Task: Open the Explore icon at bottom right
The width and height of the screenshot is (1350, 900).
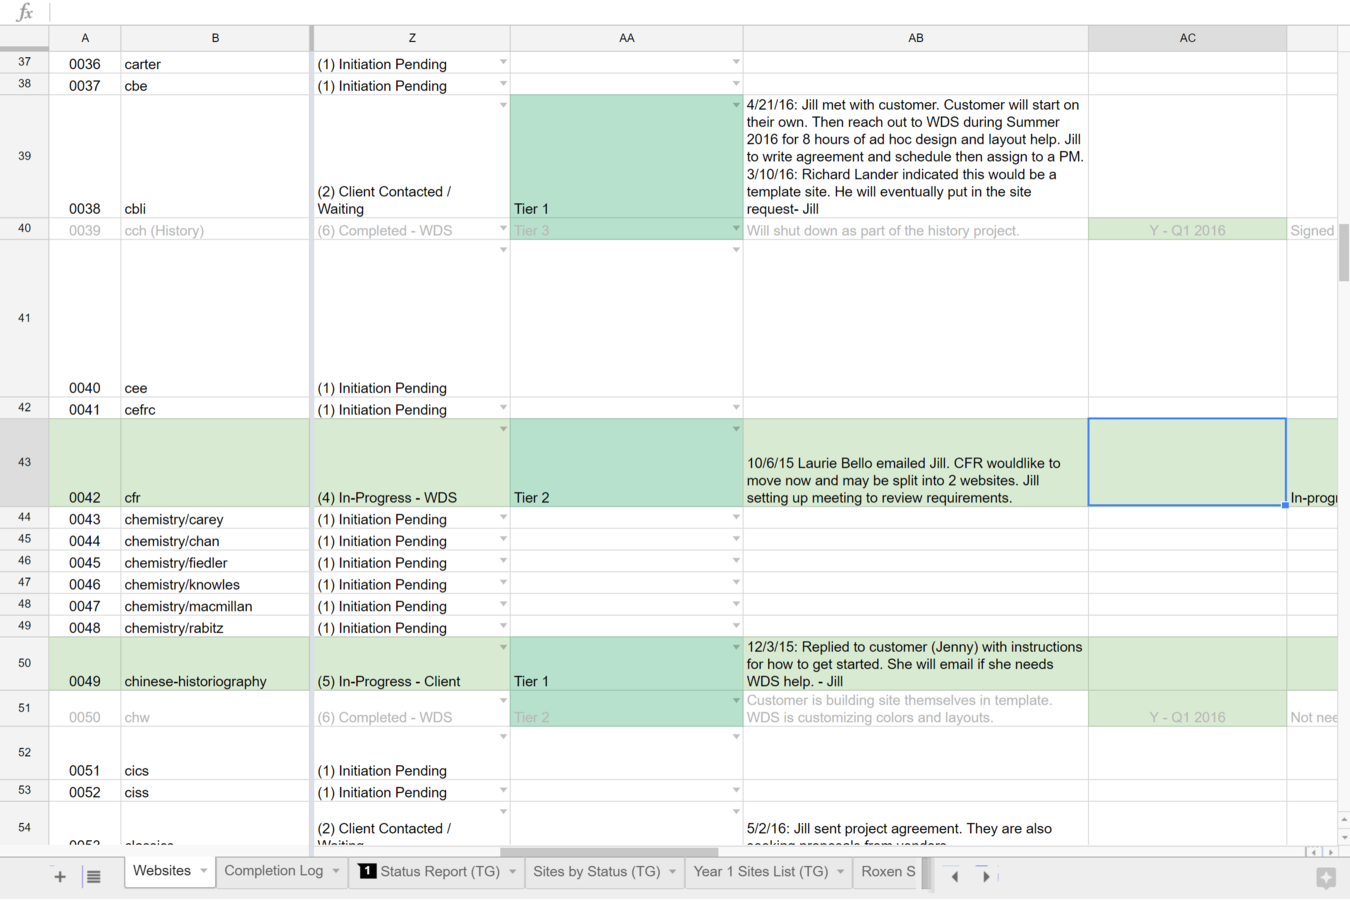Action: pyautogui.click(x=1326, y=878)
